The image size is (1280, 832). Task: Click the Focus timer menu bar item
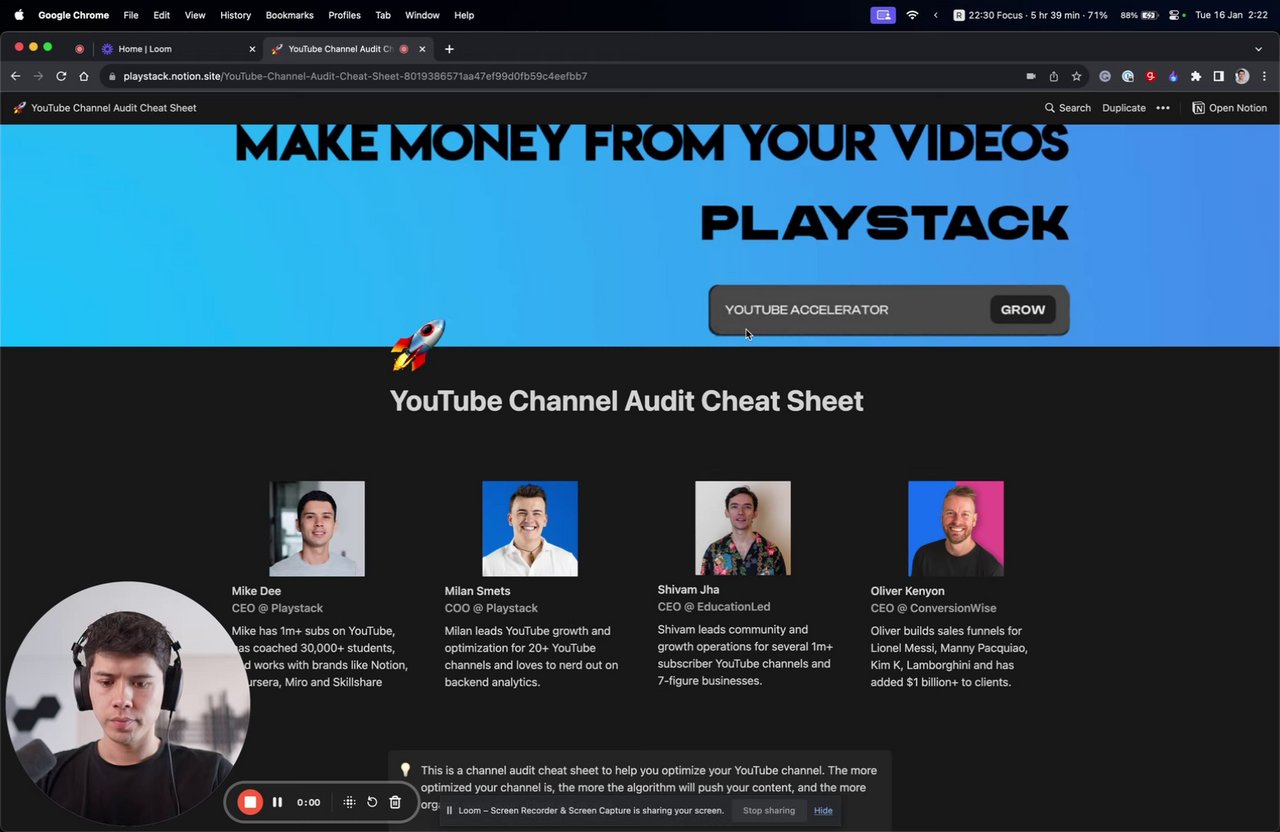click(1030, 15)
